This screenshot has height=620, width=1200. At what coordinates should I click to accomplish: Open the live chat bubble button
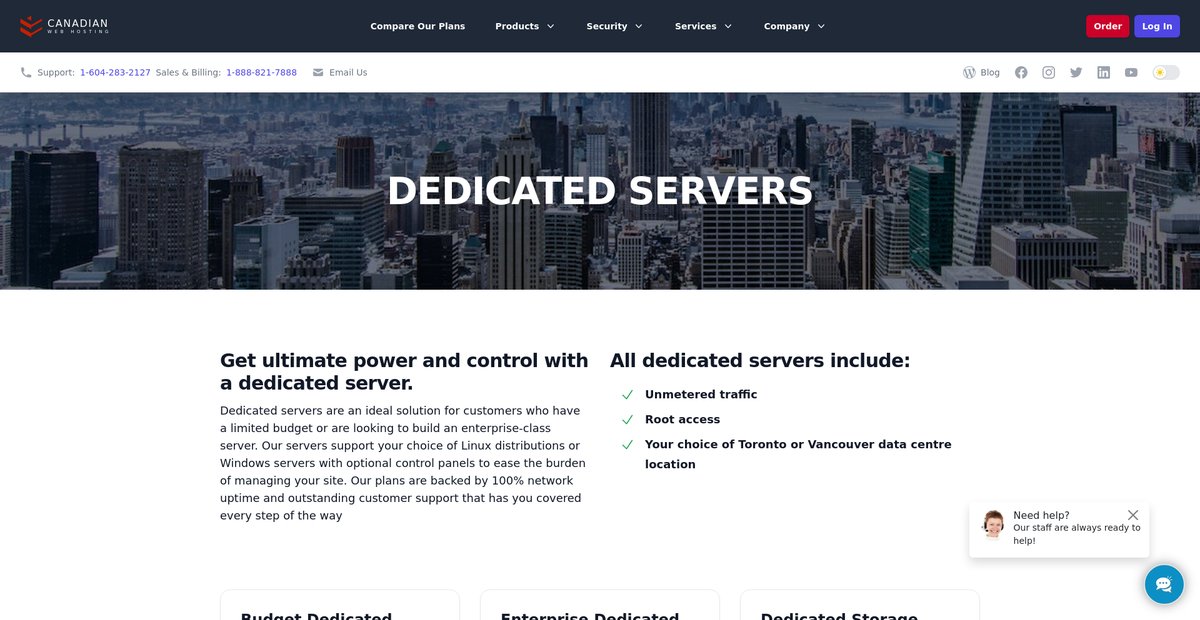[x=1164, y=584]
